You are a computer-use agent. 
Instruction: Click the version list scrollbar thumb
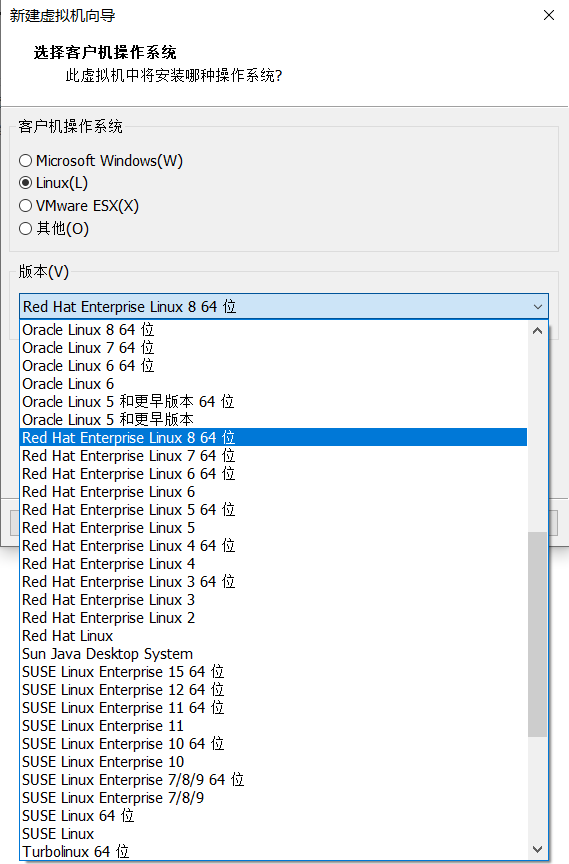tap(538, 634)
